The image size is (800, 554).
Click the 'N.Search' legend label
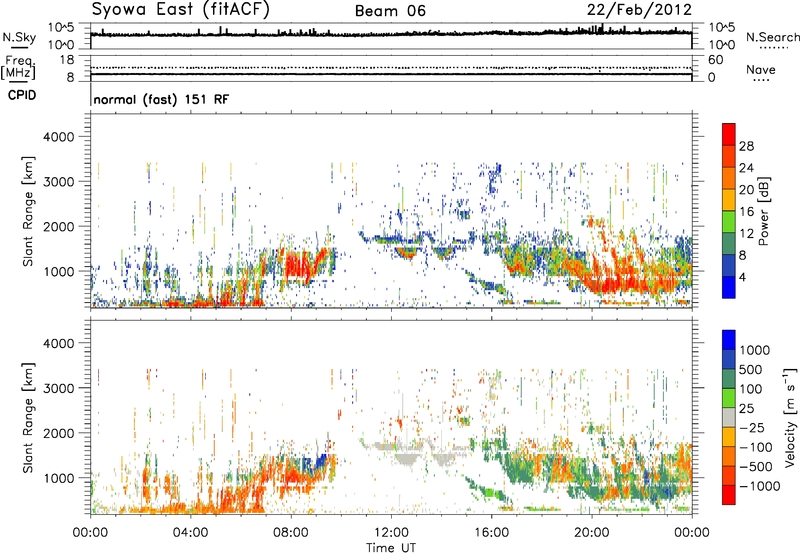pos(772,37)
